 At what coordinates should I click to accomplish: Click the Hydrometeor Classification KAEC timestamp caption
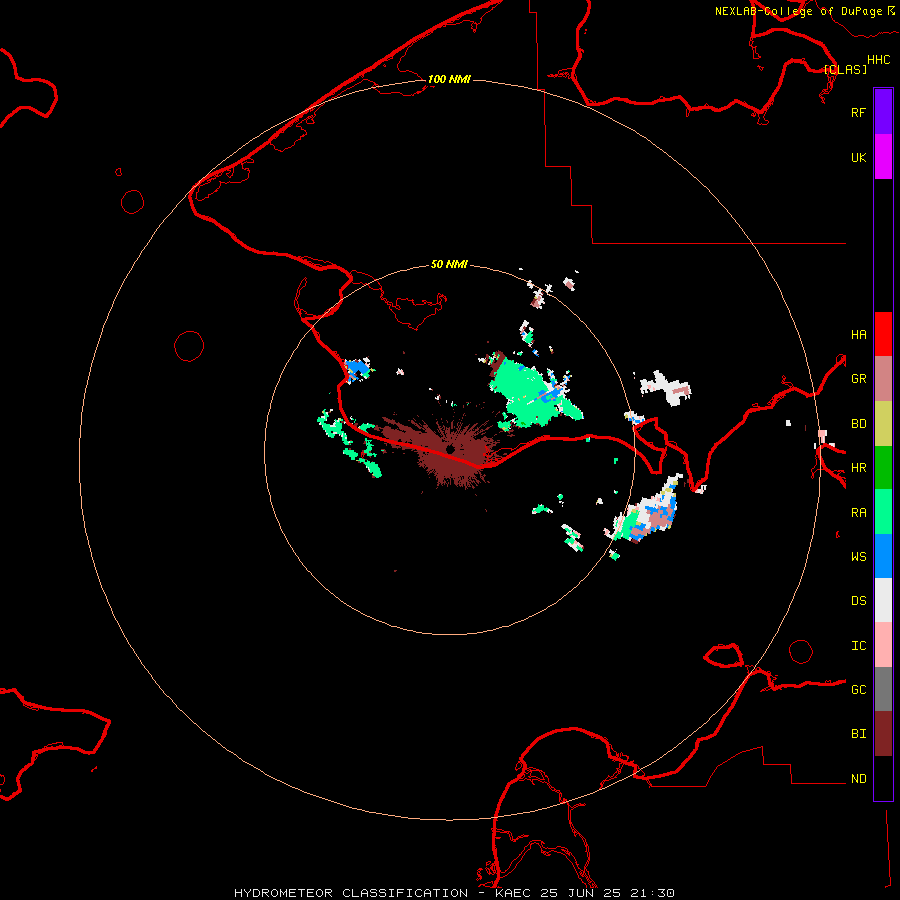(x=454, y=893)
